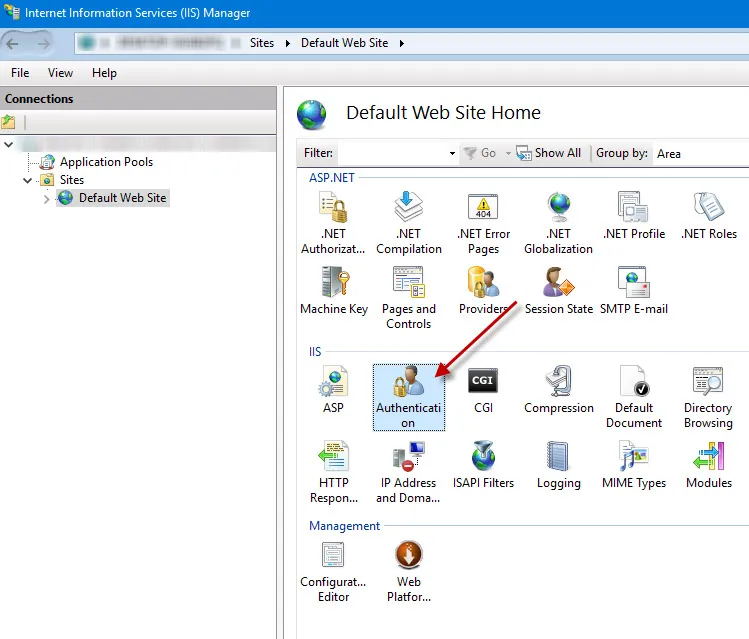Open ISAPI Filters feature
Viewport: 749px width, 639px height.
click(x=483, y=465)
